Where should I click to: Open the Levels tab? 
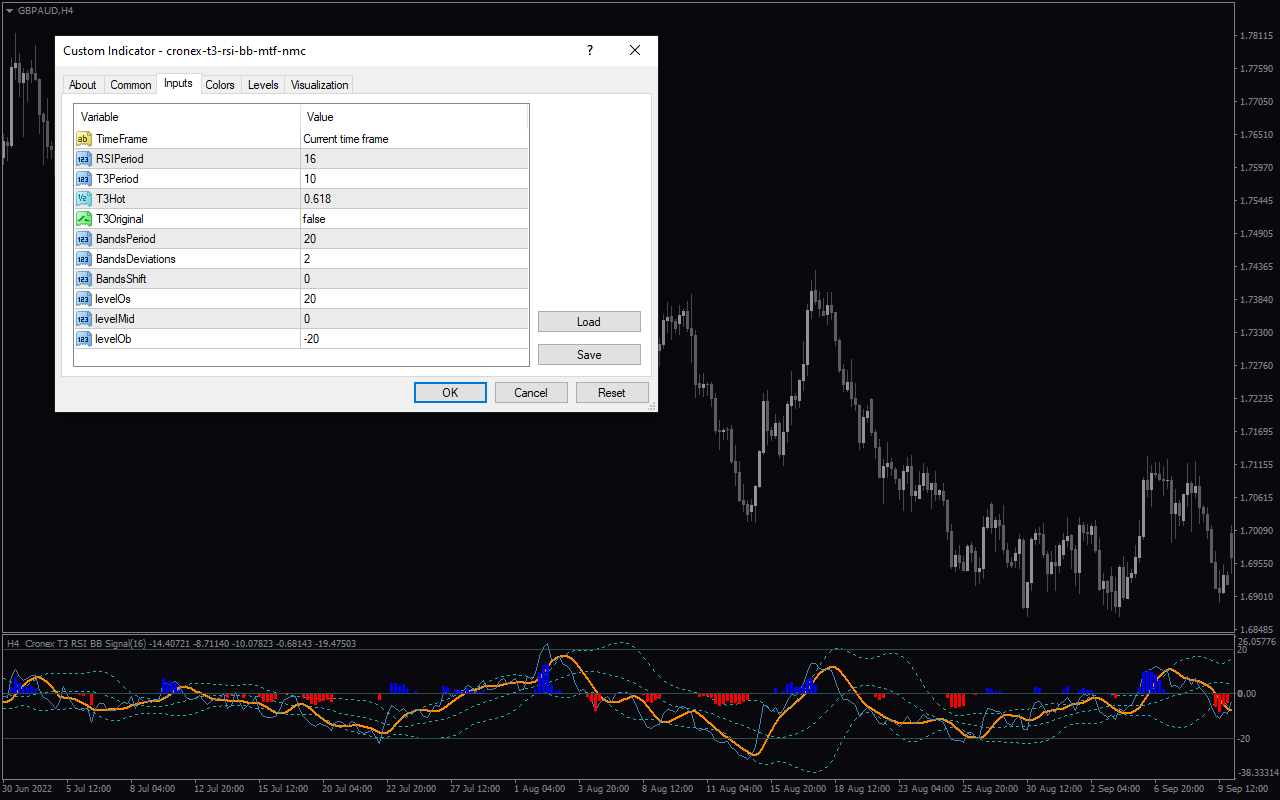[263, 85]
